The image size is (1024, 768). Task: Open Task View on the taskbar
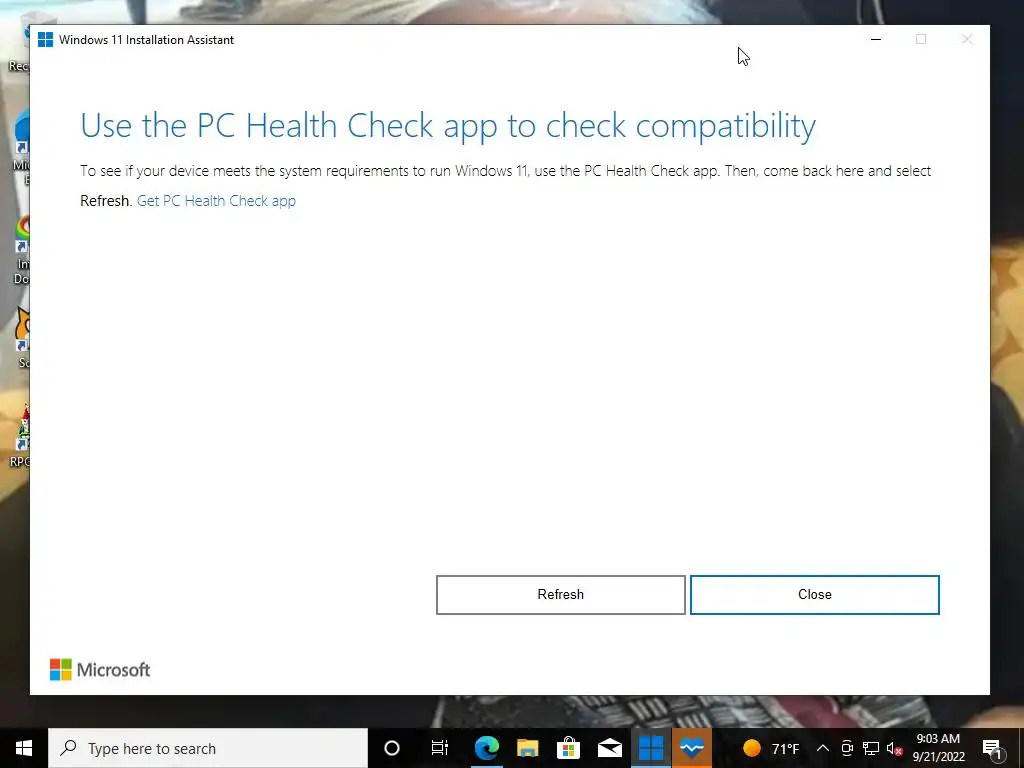[440, 748]
